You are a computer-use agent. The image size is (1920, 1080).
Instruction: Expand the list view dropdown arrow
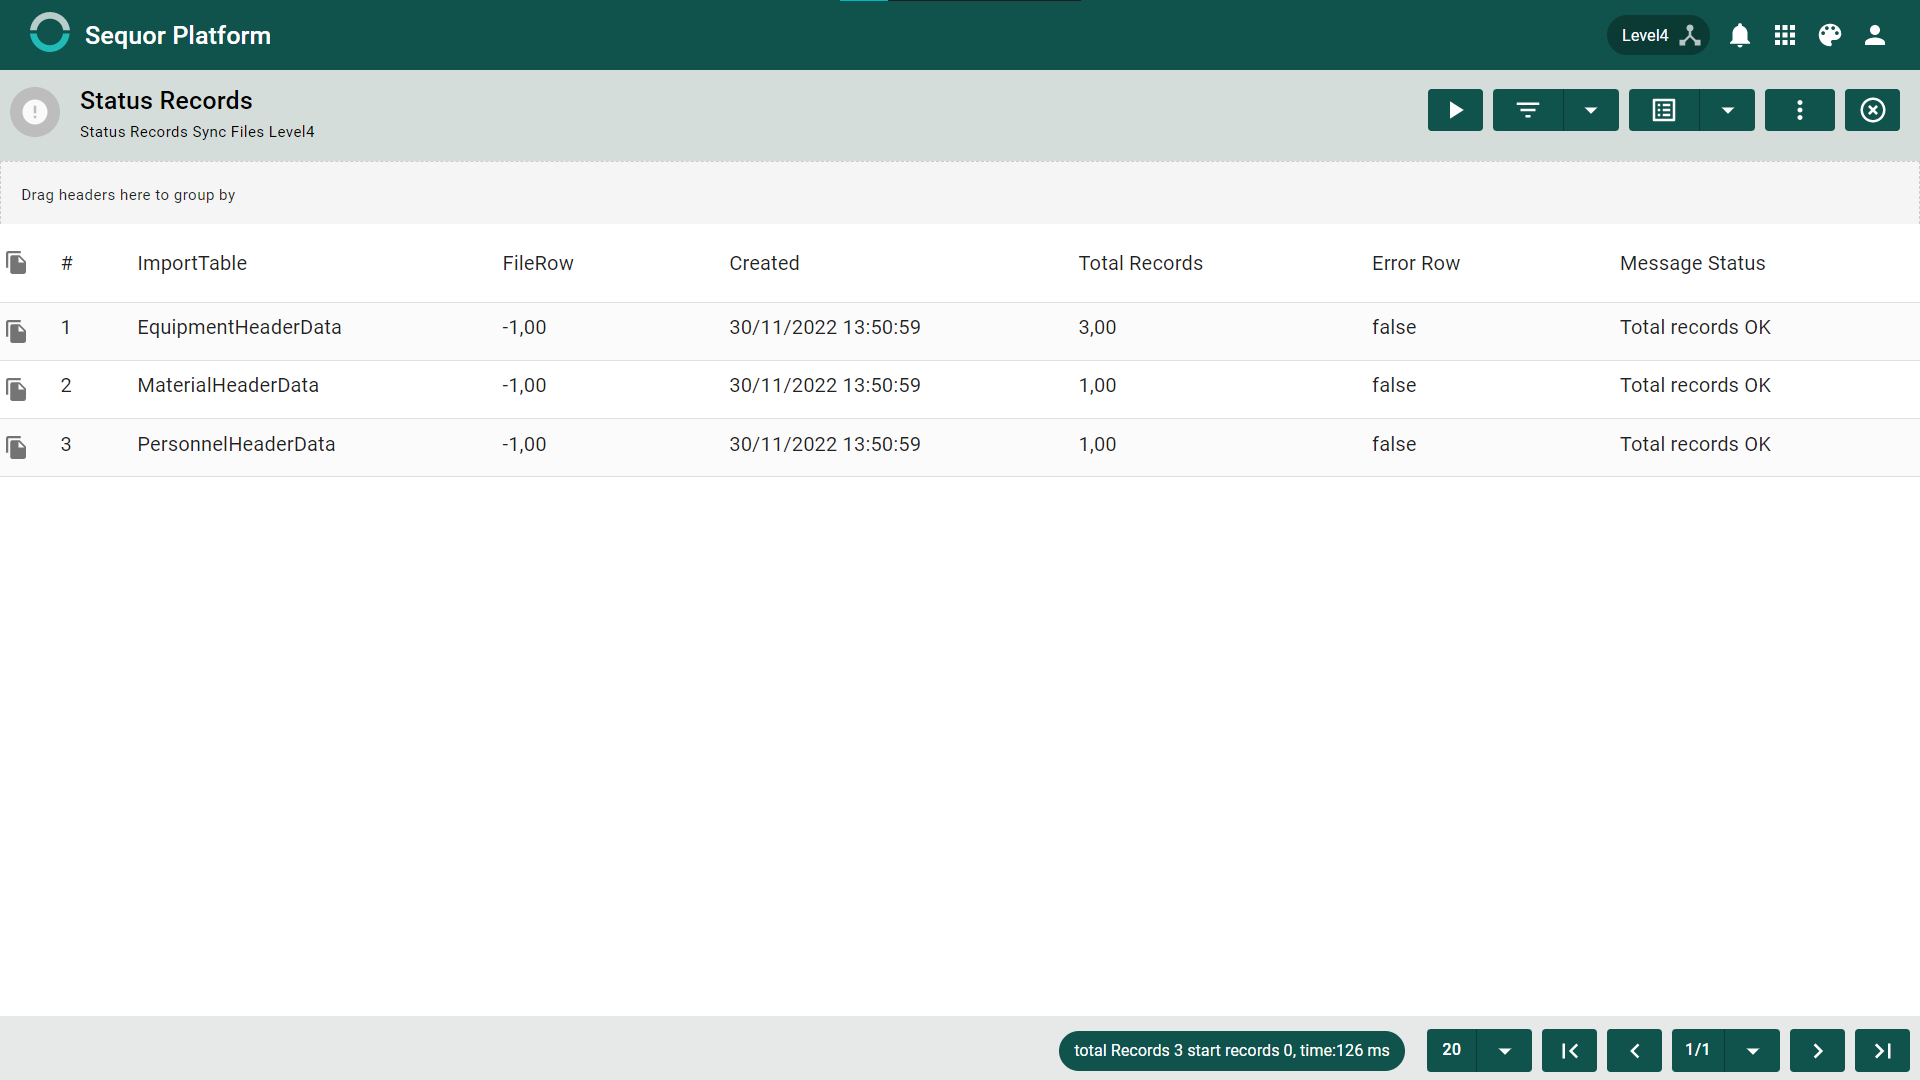coord(1727,110)
